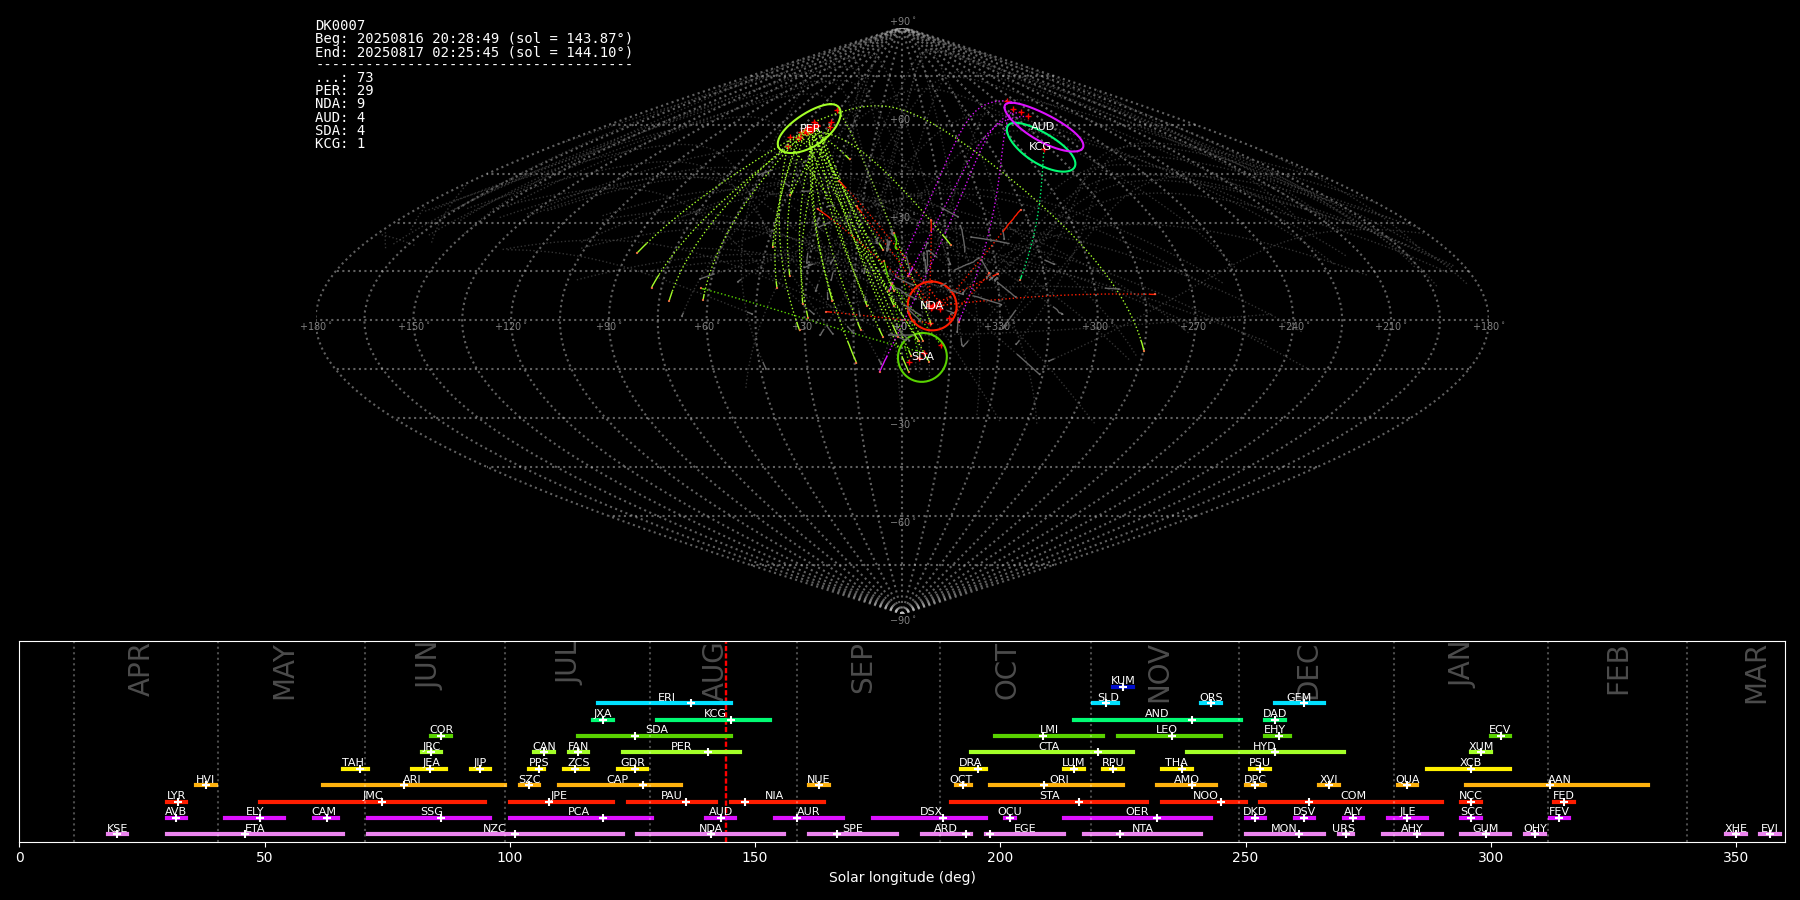Viewport: 1800px width, 900px height.
Task: Click the 'NDA: 9' count in legend
Action: coord(340,104)
